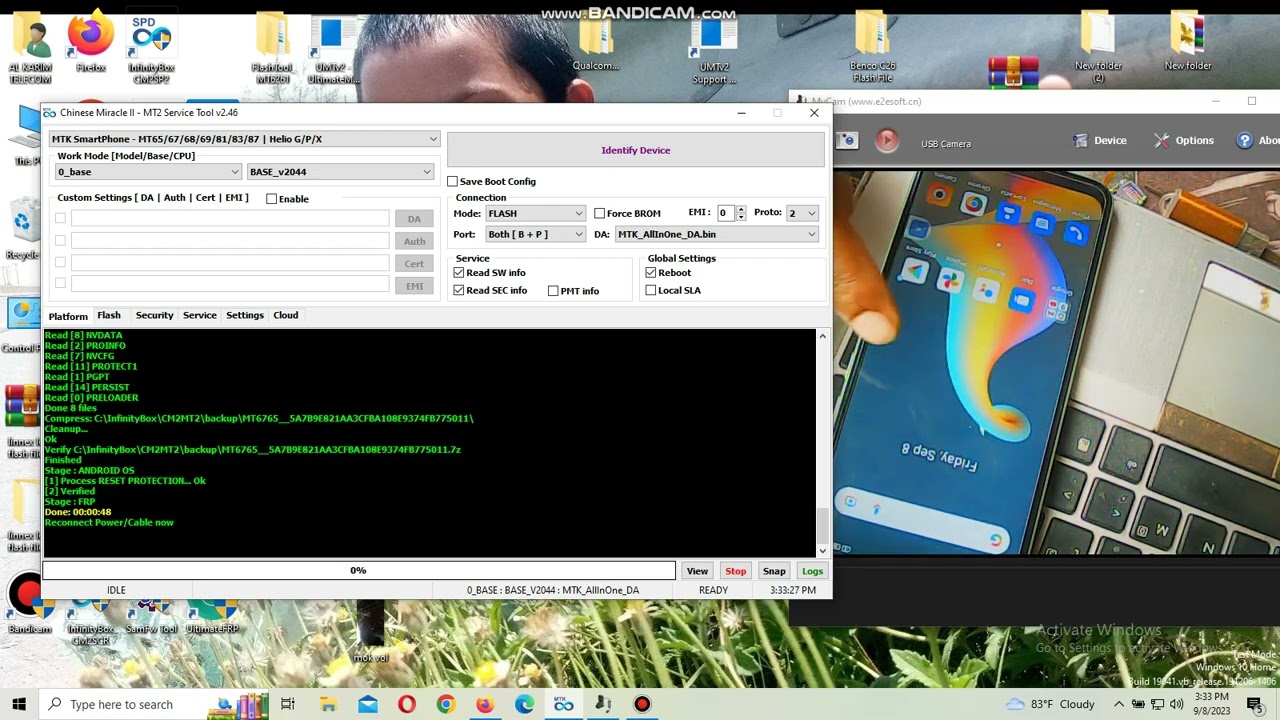Open Windows Start menu
This screenshot has width=1280, height=720.
coord(19,704)
